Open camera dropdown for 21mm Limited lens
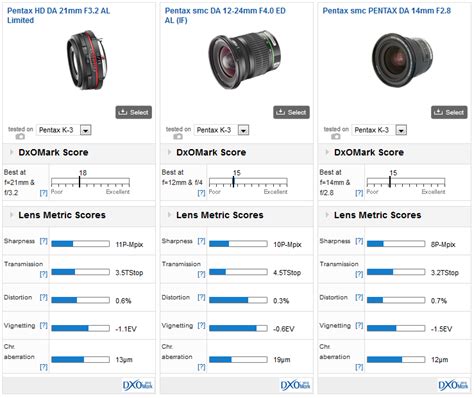The height and width of the screenshot is (398, 474). click(86, 130)
